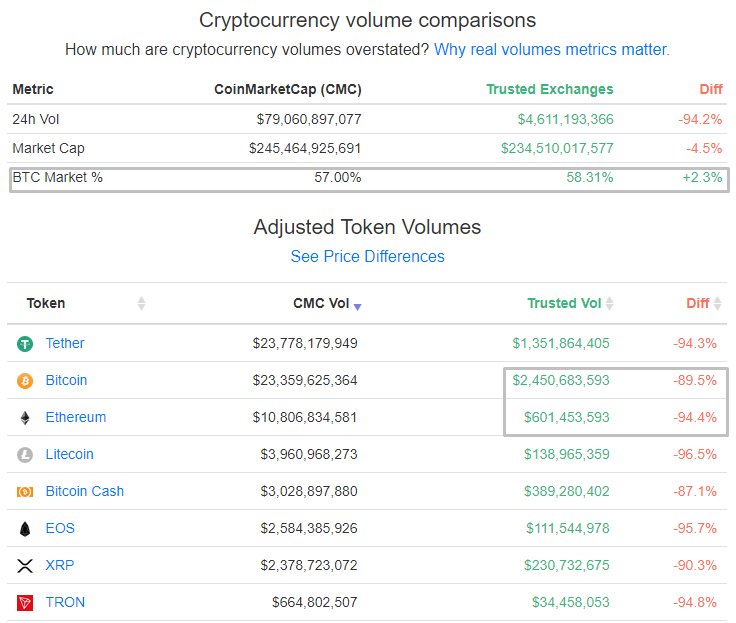Click the orange Bitcoin logo icon
Screen dimensions: 736x623
(25, 381)
